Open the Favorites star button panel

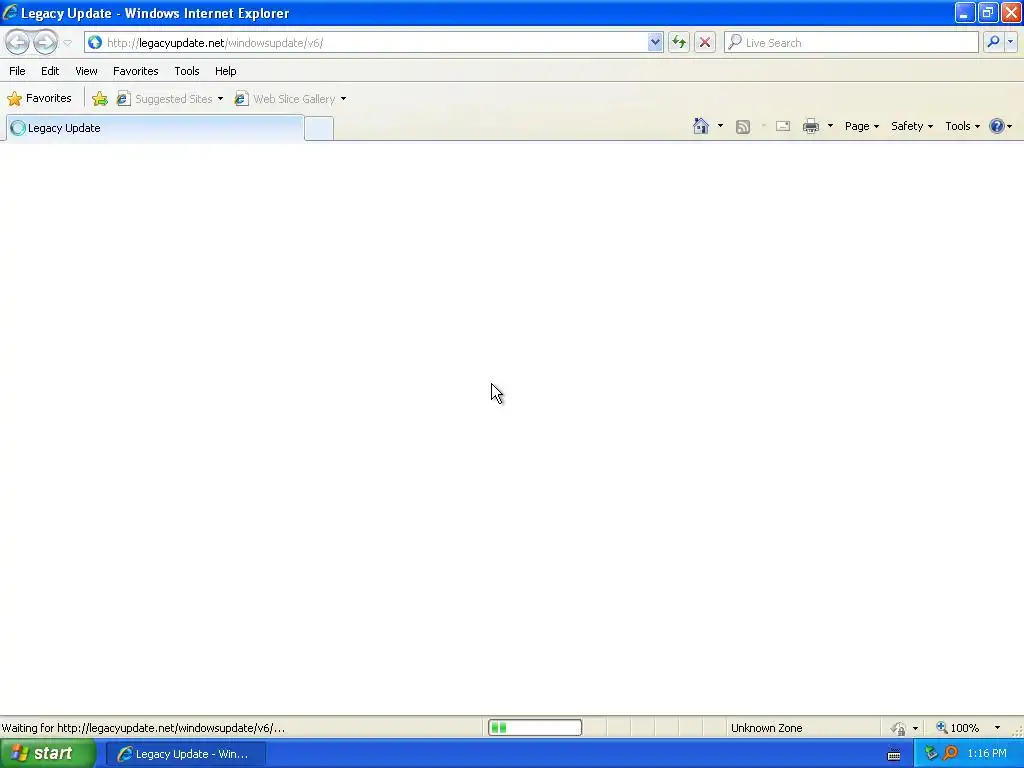(39, 99)
